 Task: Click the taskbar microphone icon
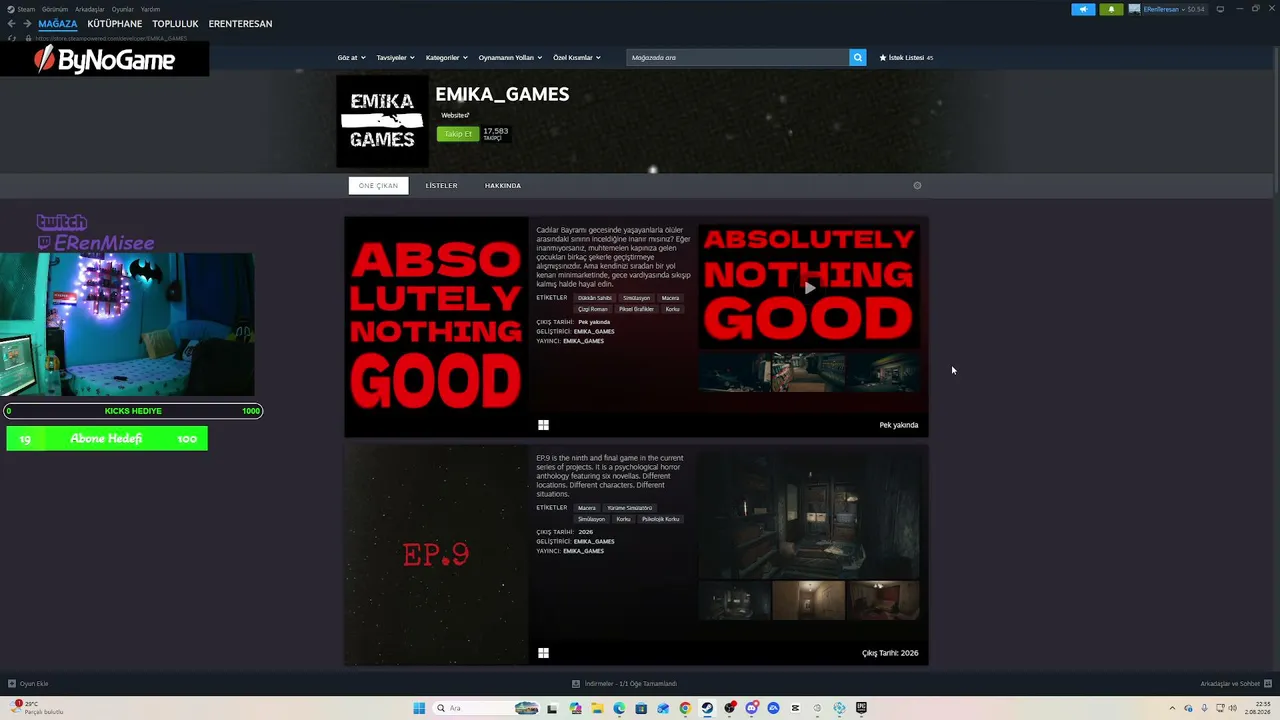coord(1204,708)
